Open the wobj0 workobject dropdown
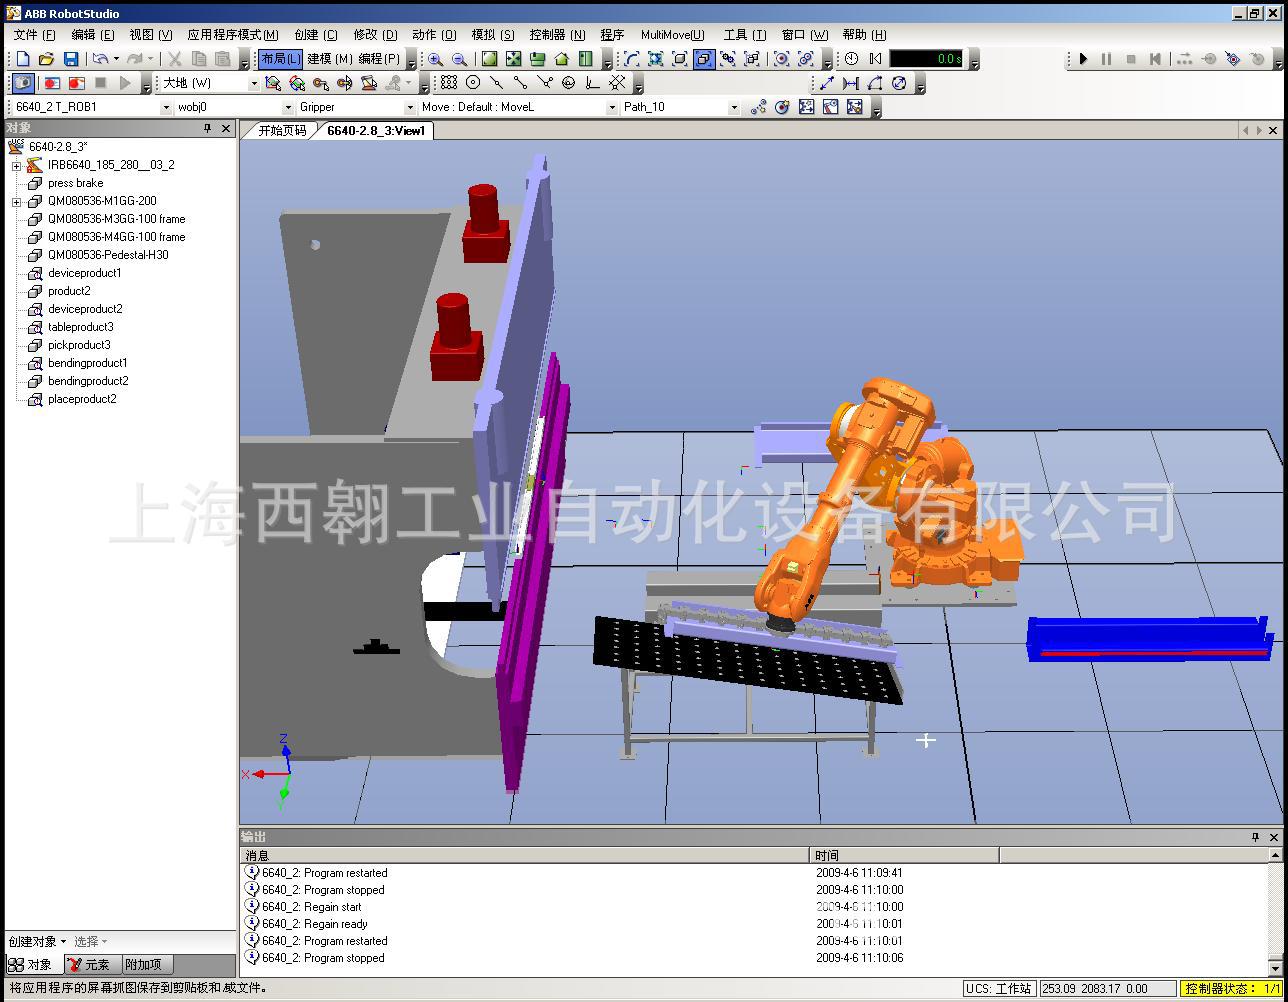This screenshot has height=1002, width=1288. coord(289,108)
